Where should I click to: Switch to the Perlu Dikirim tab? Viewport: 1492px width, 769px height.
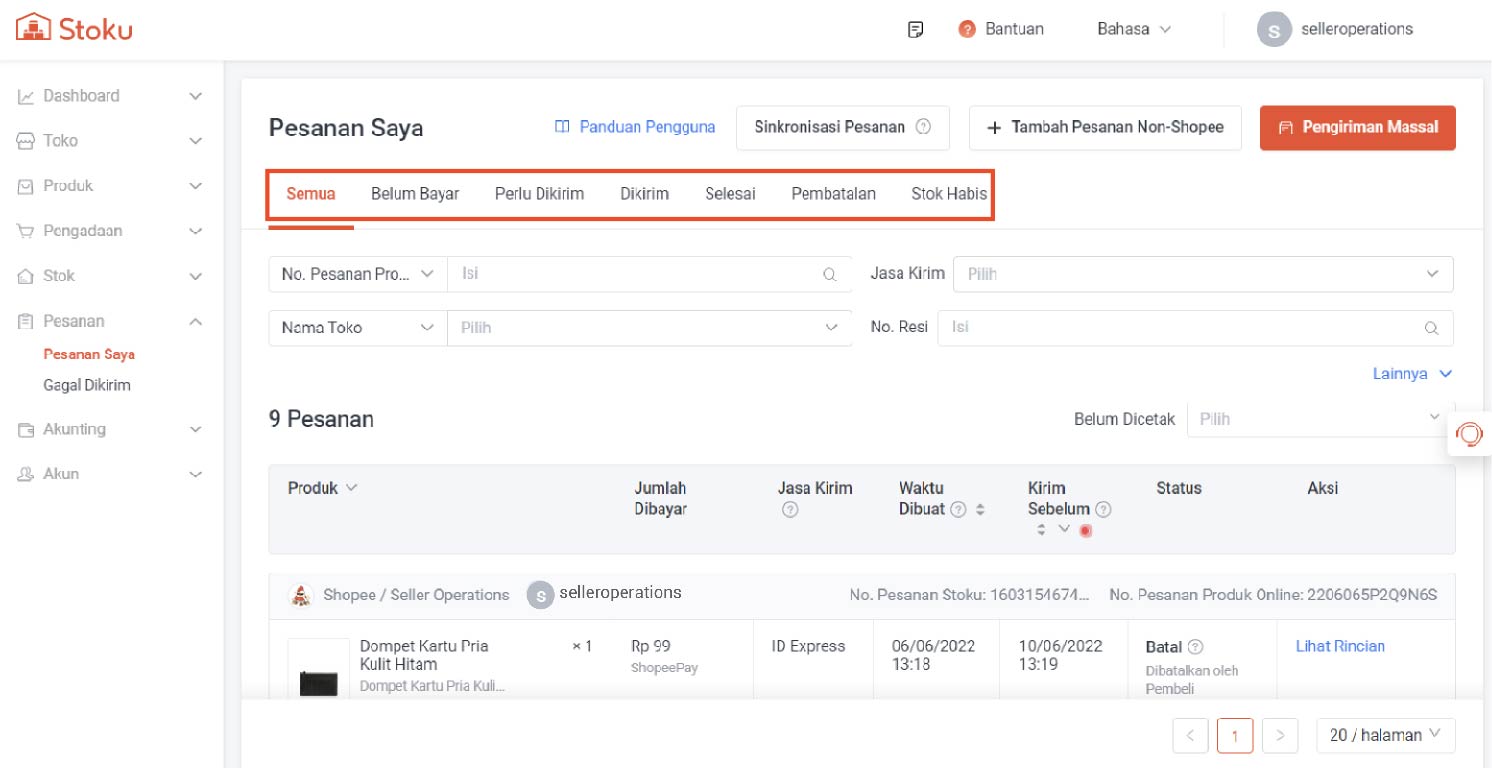coord(539,193)
